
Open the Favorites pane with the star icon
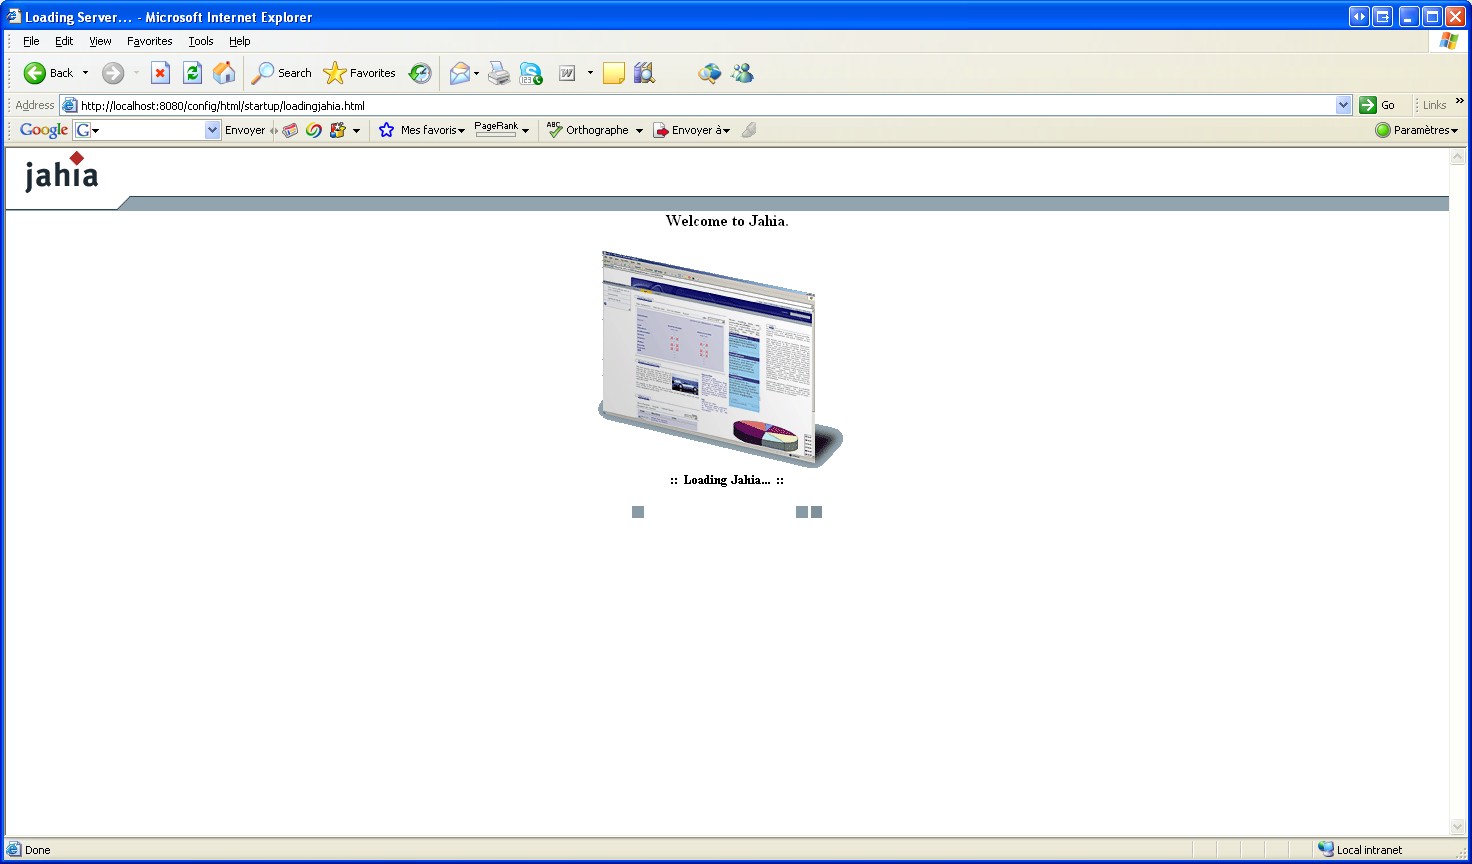point(359,73)
